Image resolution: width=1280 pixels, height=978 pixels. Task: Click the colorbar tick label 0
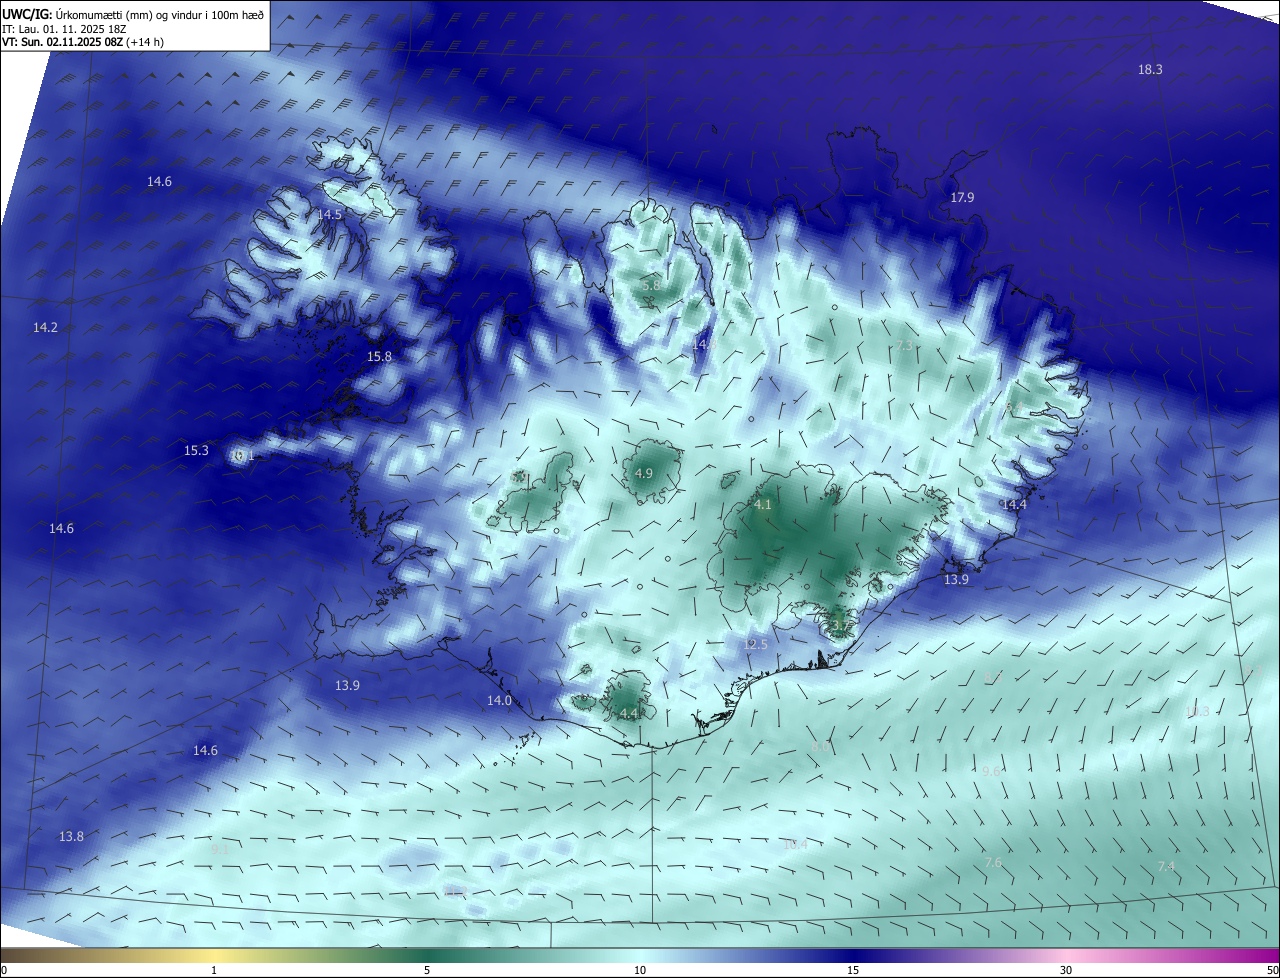click(4, 970)
